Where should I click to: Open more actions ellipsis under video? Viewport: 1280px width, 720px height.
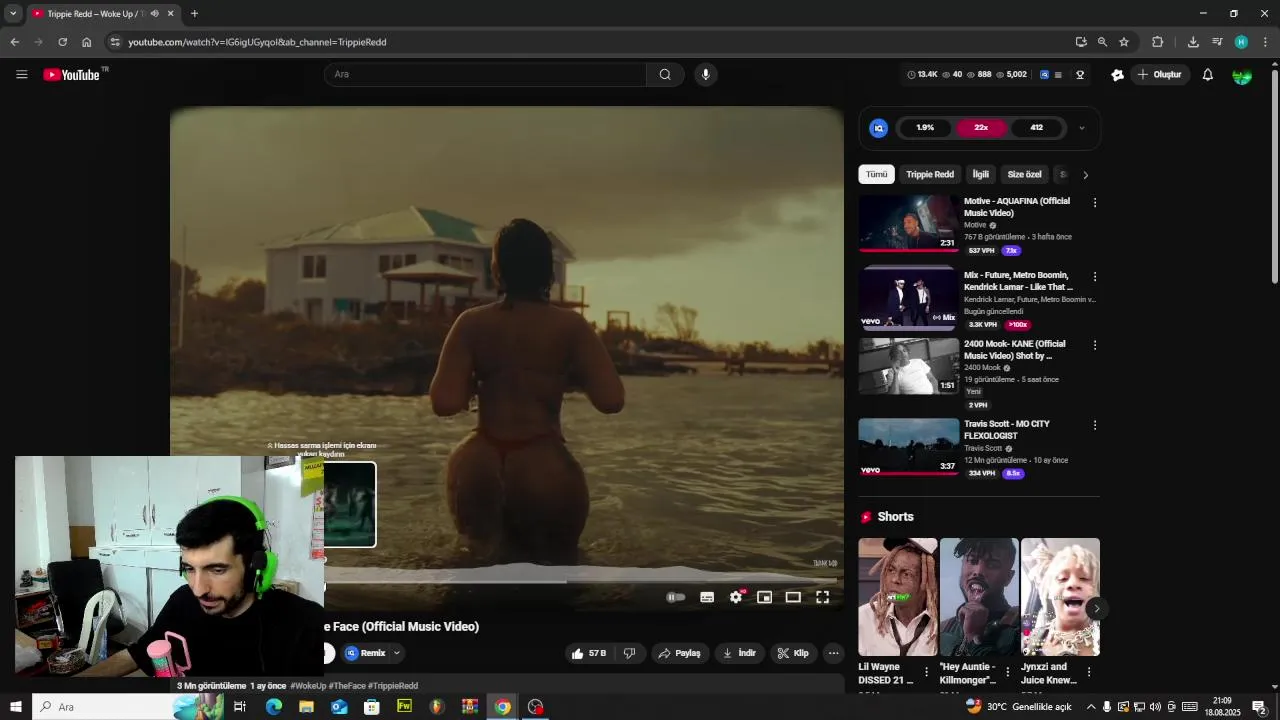tap(833, 653)
